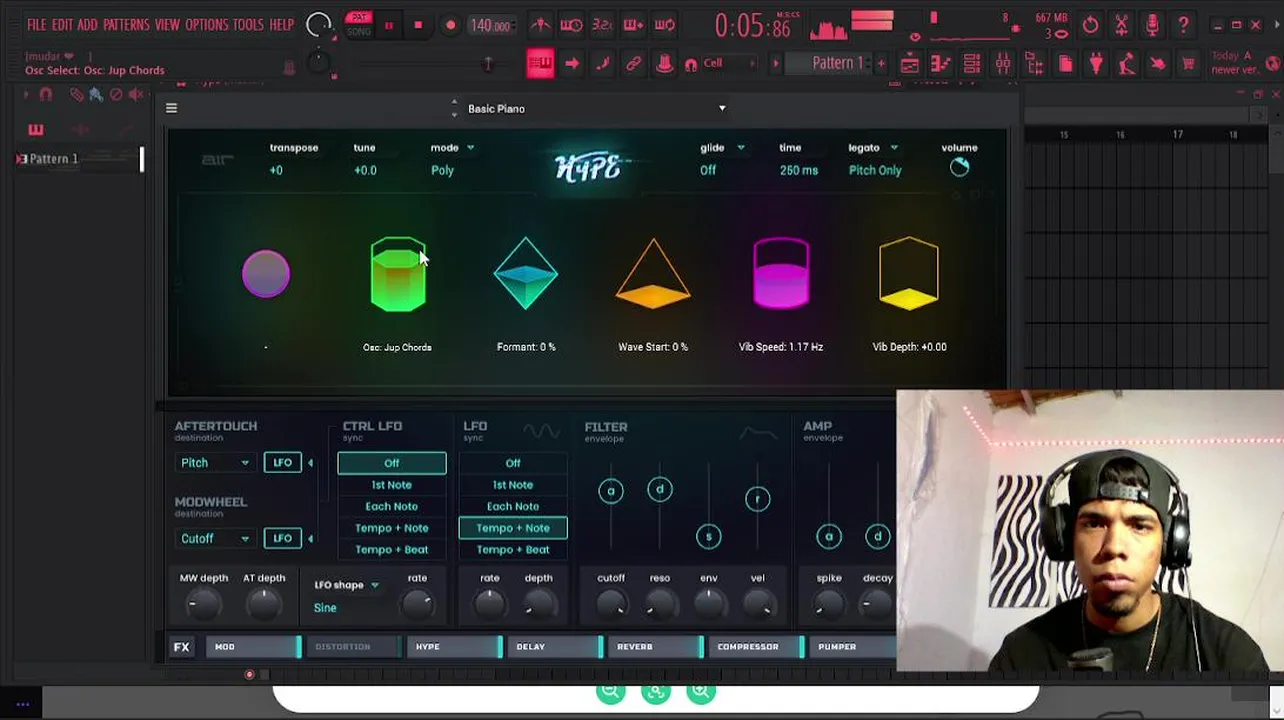1284x720 pixels.
Task: Click the project files copy icon
Action: click(x=1065, y=64)
